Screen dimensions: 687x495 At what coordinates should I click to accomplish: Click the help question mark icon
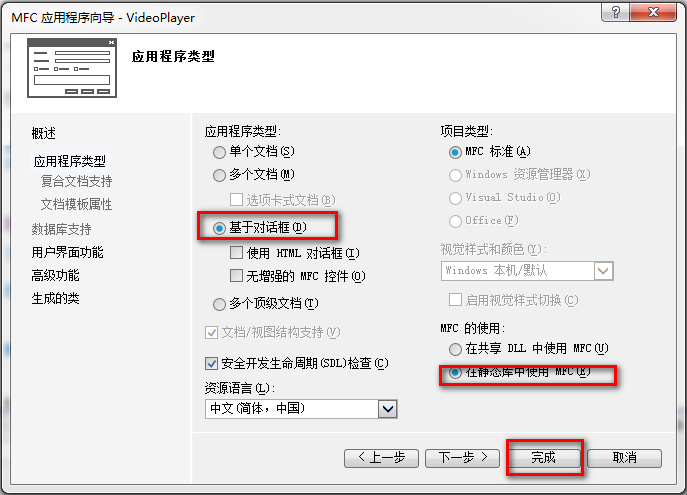[615, 12]
